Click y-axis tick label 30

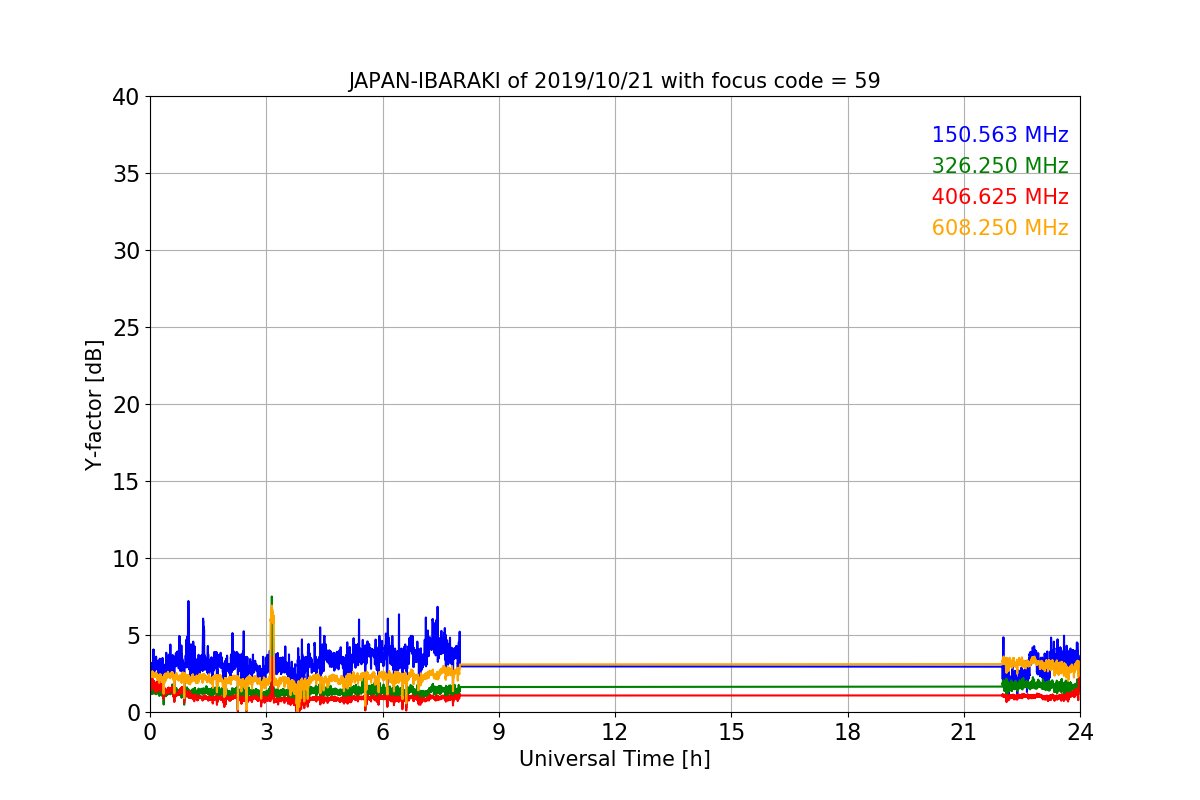pyautogui.click(x=126, y=251)
